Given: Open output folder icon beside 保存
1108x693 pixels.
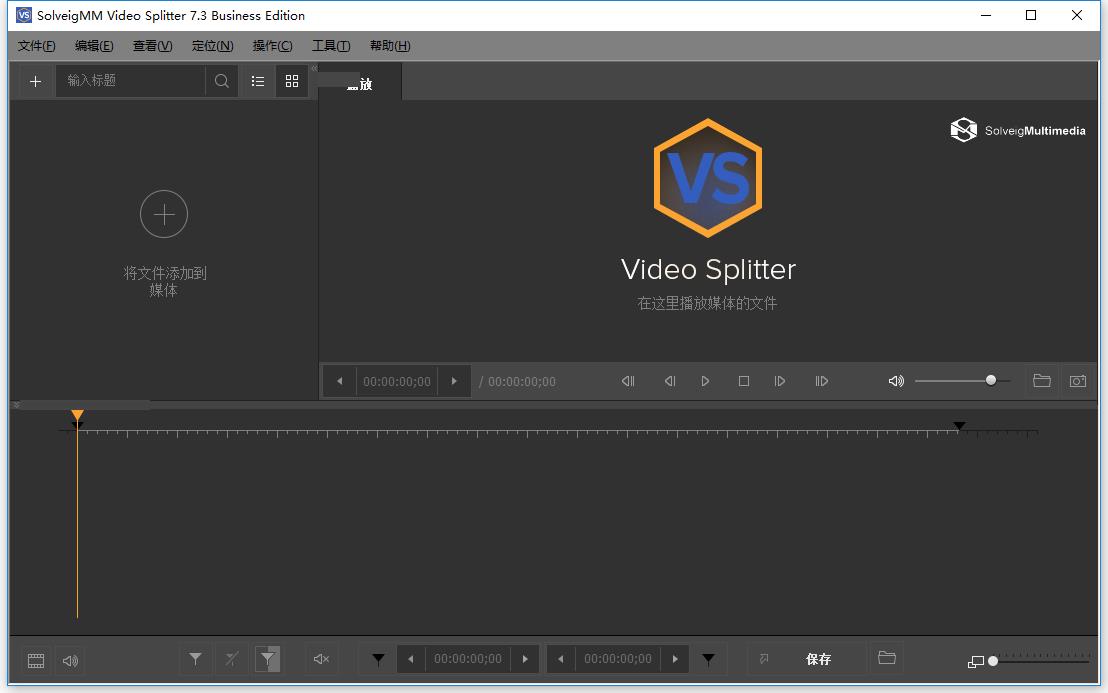Looking at the screenshot, I should point(887,658).
